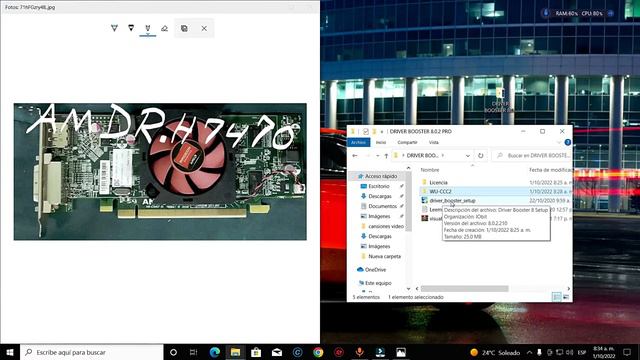The width and height of the screenshot is (640, 360).
Task: Switch to large icons view layout
Action: click(566, 297)
